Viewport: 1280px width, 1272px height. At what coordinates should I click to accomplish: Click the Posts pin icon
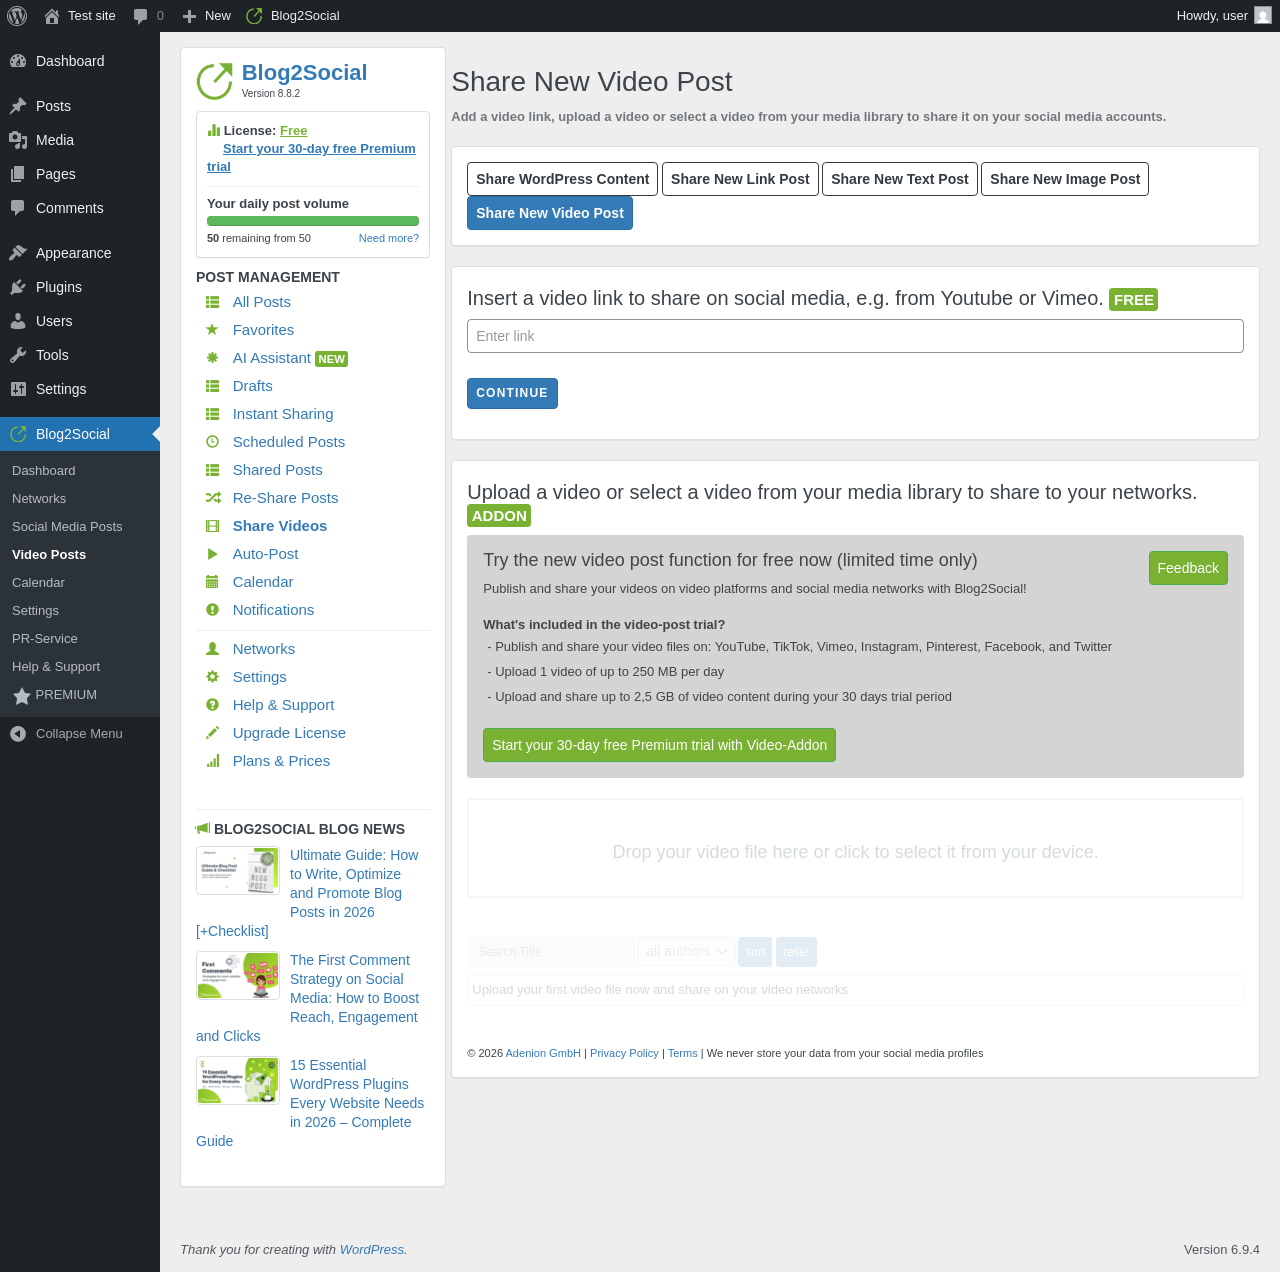click(x=18, y=106)
